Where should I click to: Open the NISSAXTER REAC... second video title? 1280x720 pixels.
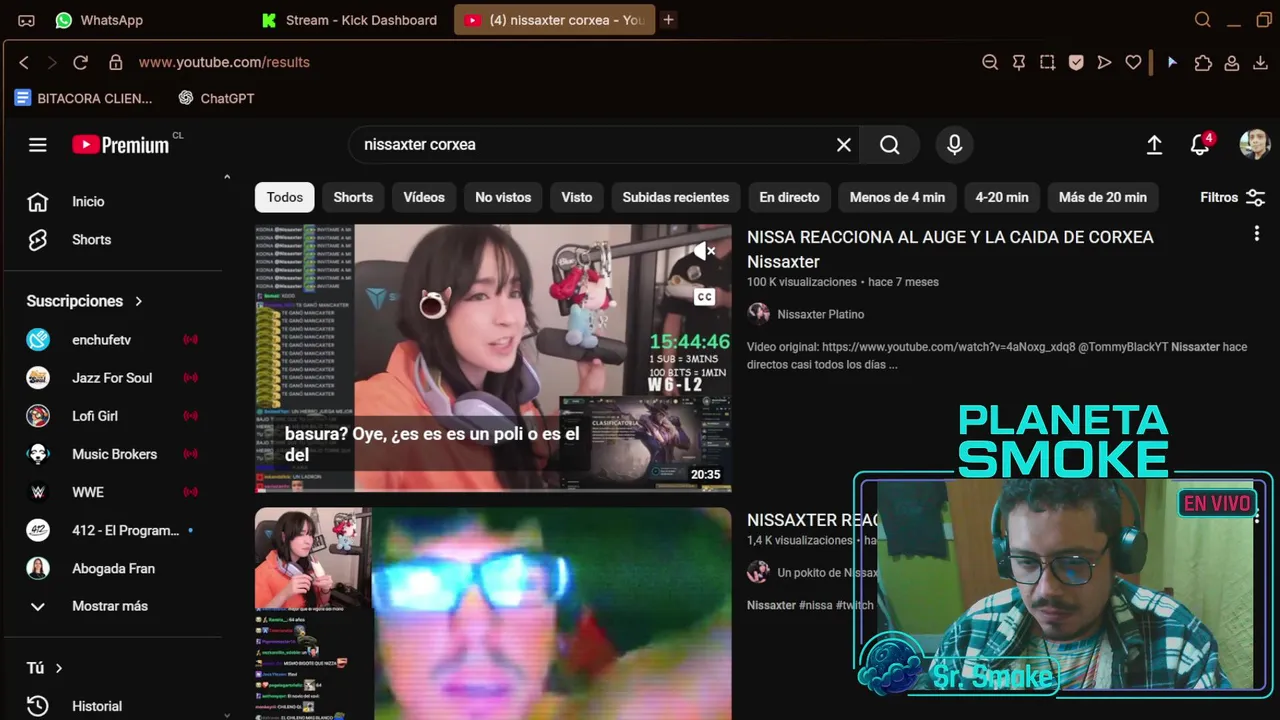tap(813, 520)
